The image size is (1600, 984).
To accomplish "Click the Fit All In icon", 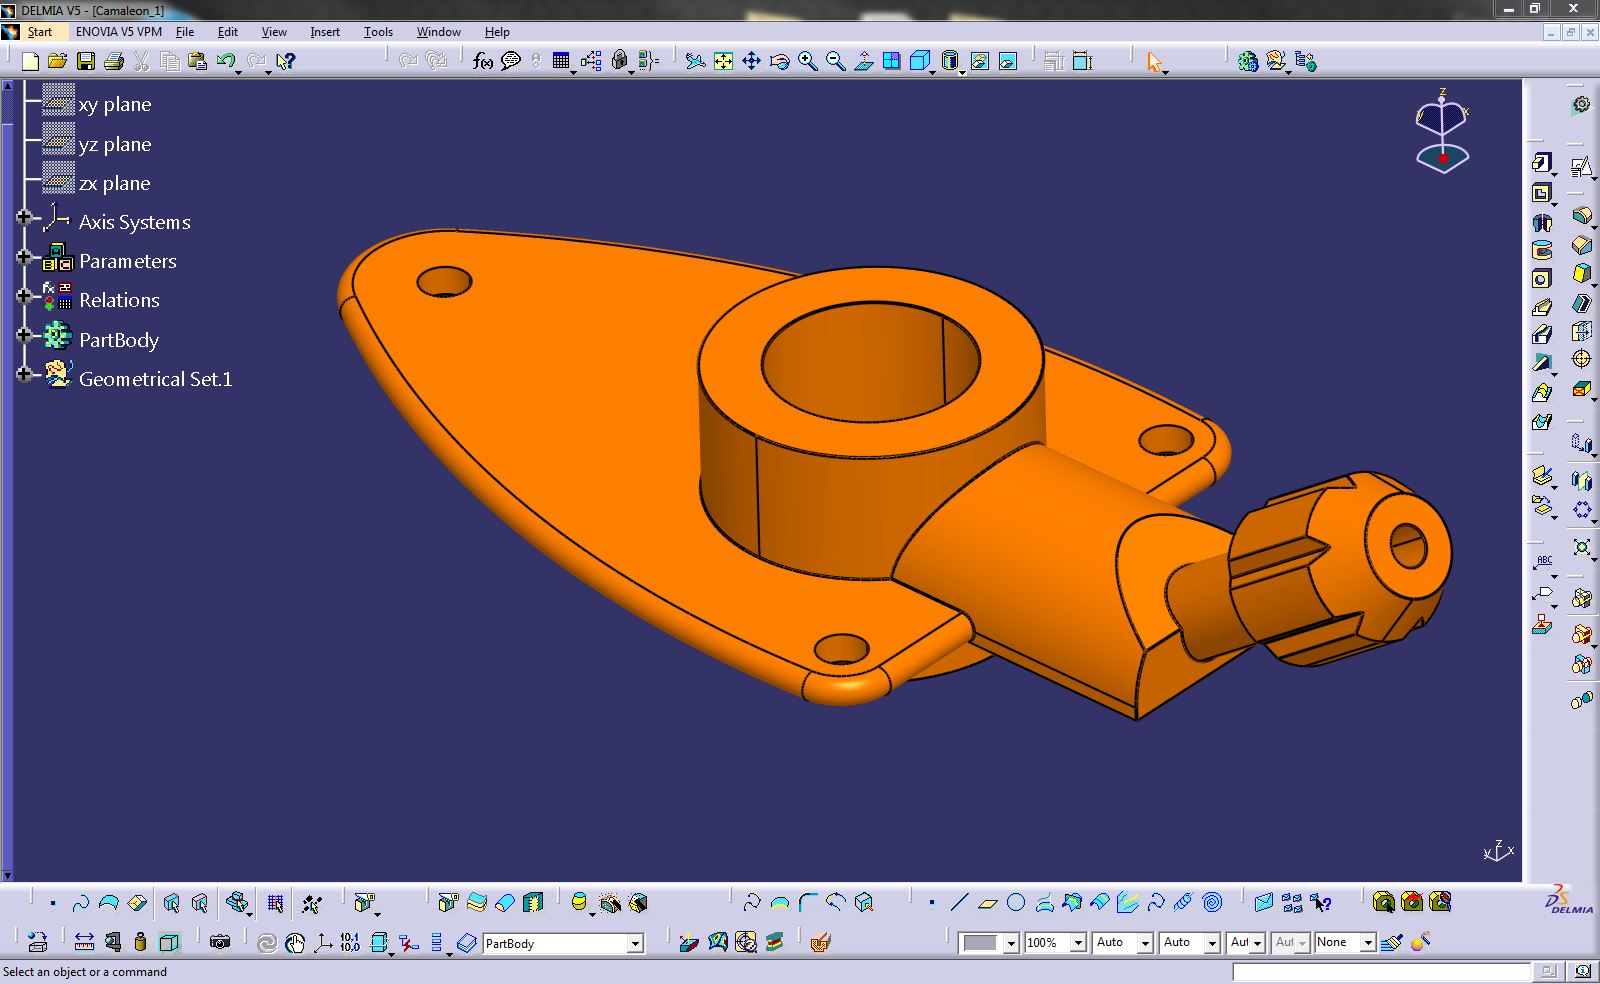I will [x=723, y=61].
